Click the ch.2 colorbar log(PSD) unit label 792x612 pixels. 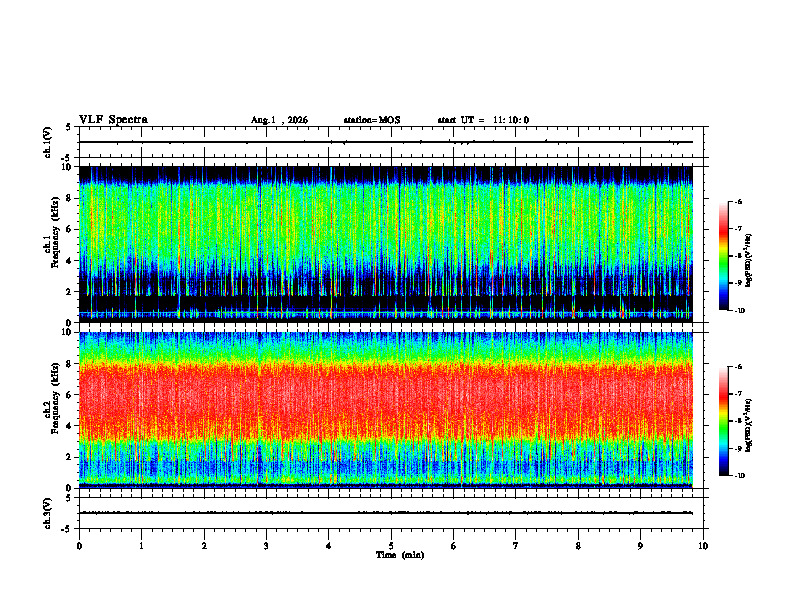pyautogui.click(x=750, y=425)
